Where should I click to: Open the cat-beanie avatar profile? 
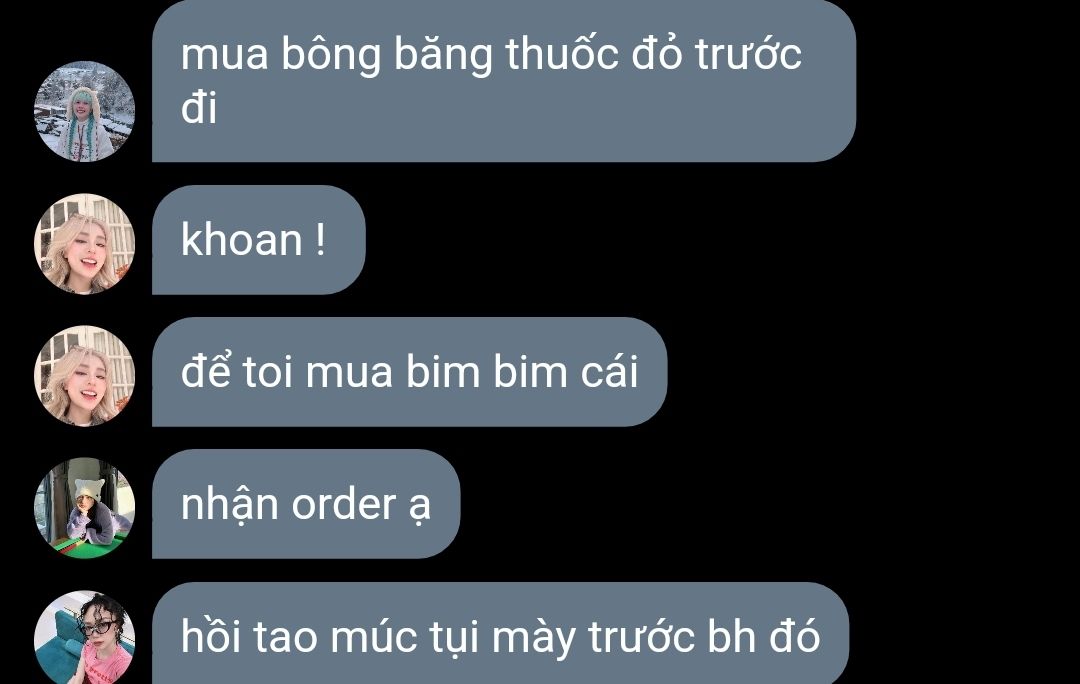[x=85, y=508]
